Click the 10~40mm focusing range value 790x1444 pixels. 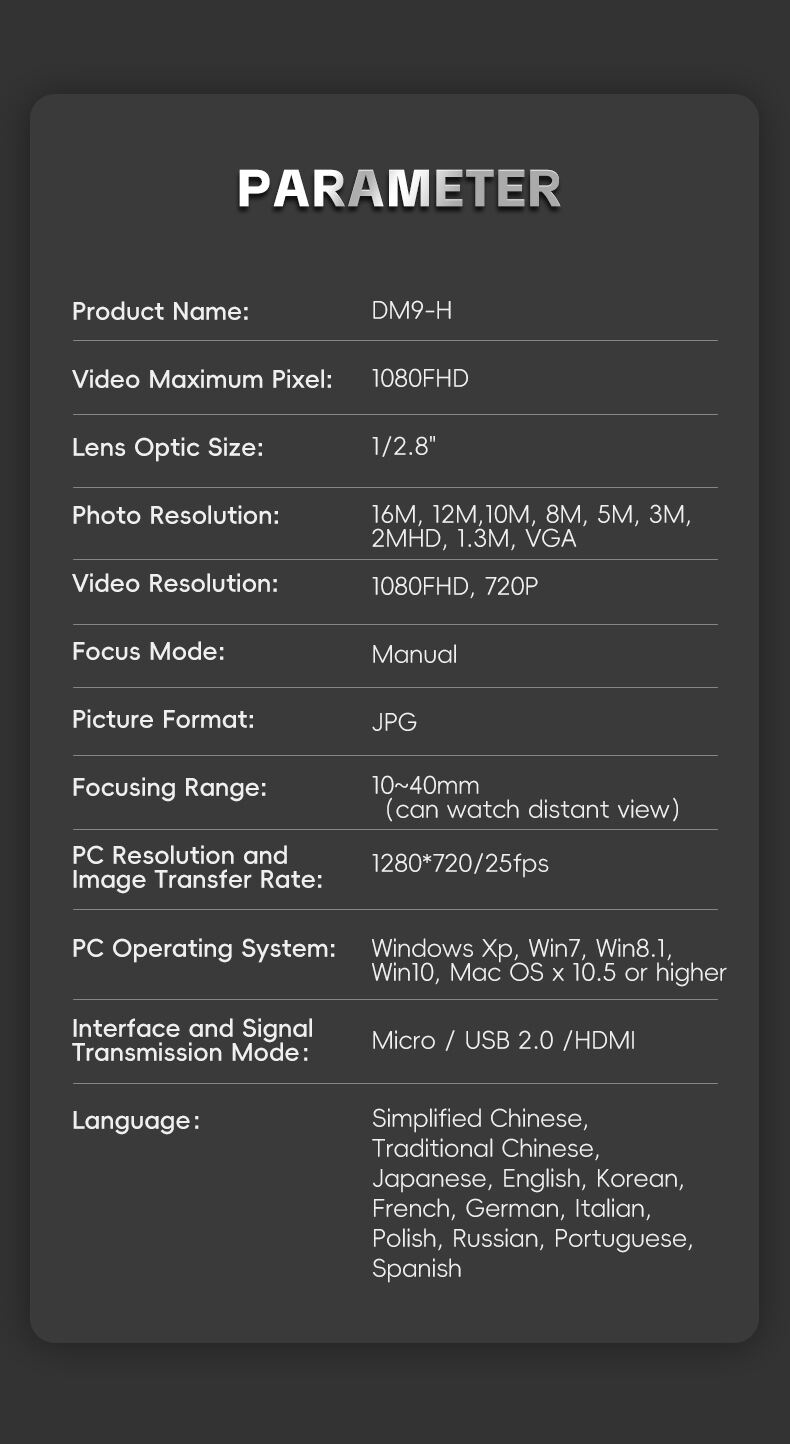point(425,785)
